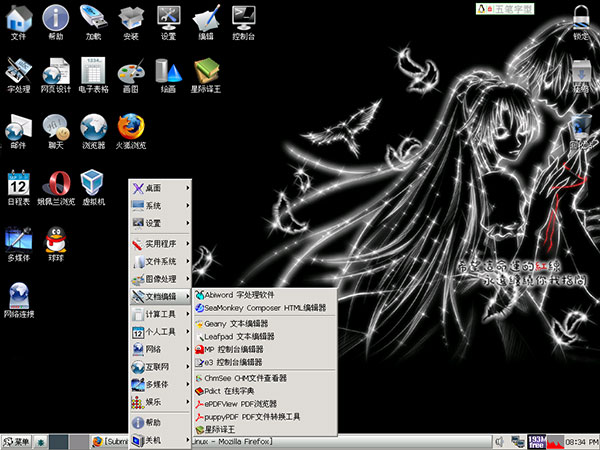
Task: Launch the 字处理 word processor icon
Action: [x=18, y=75]
